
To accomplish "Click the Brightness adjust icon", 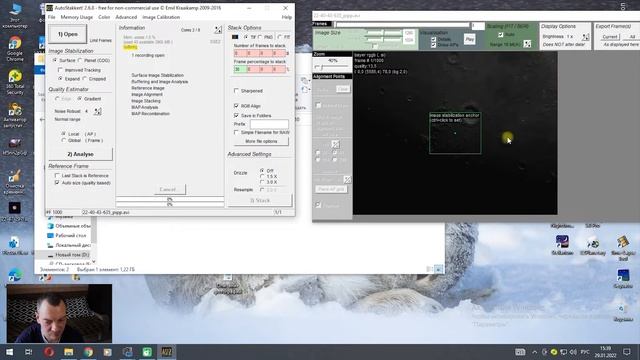I will 586,36.
